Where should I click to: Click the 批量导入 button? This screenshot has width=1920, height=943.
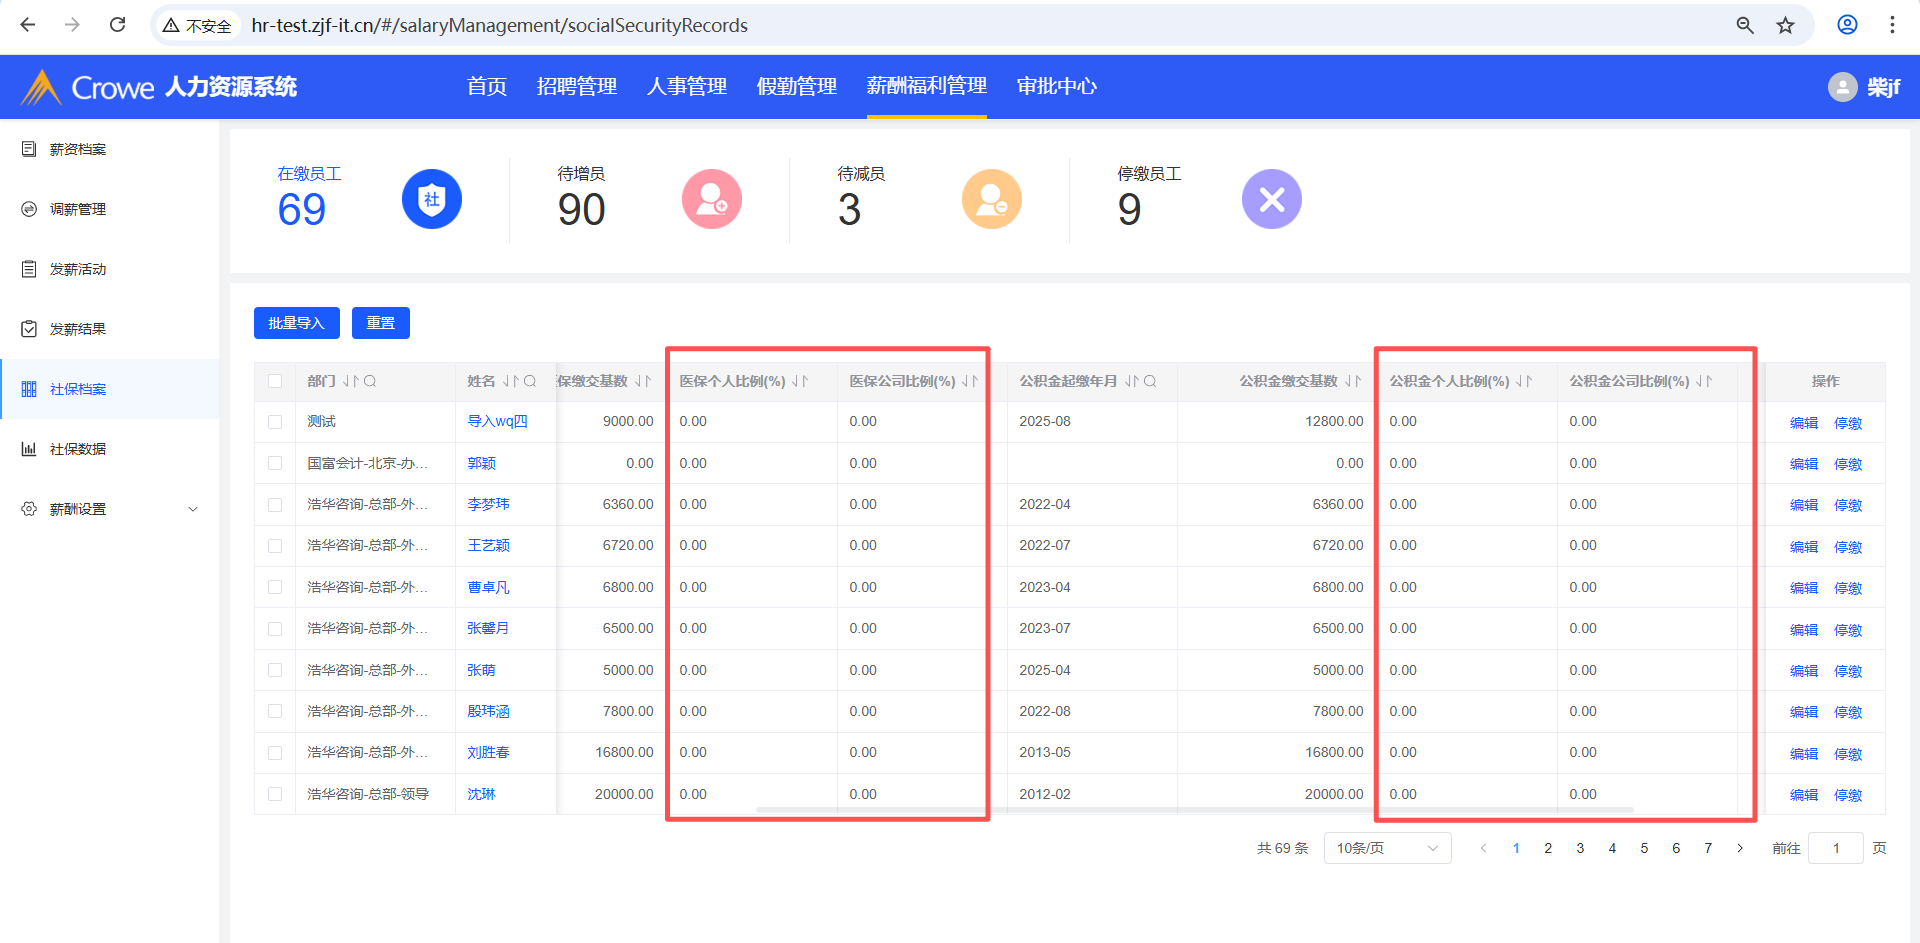[x=296, y=323]
